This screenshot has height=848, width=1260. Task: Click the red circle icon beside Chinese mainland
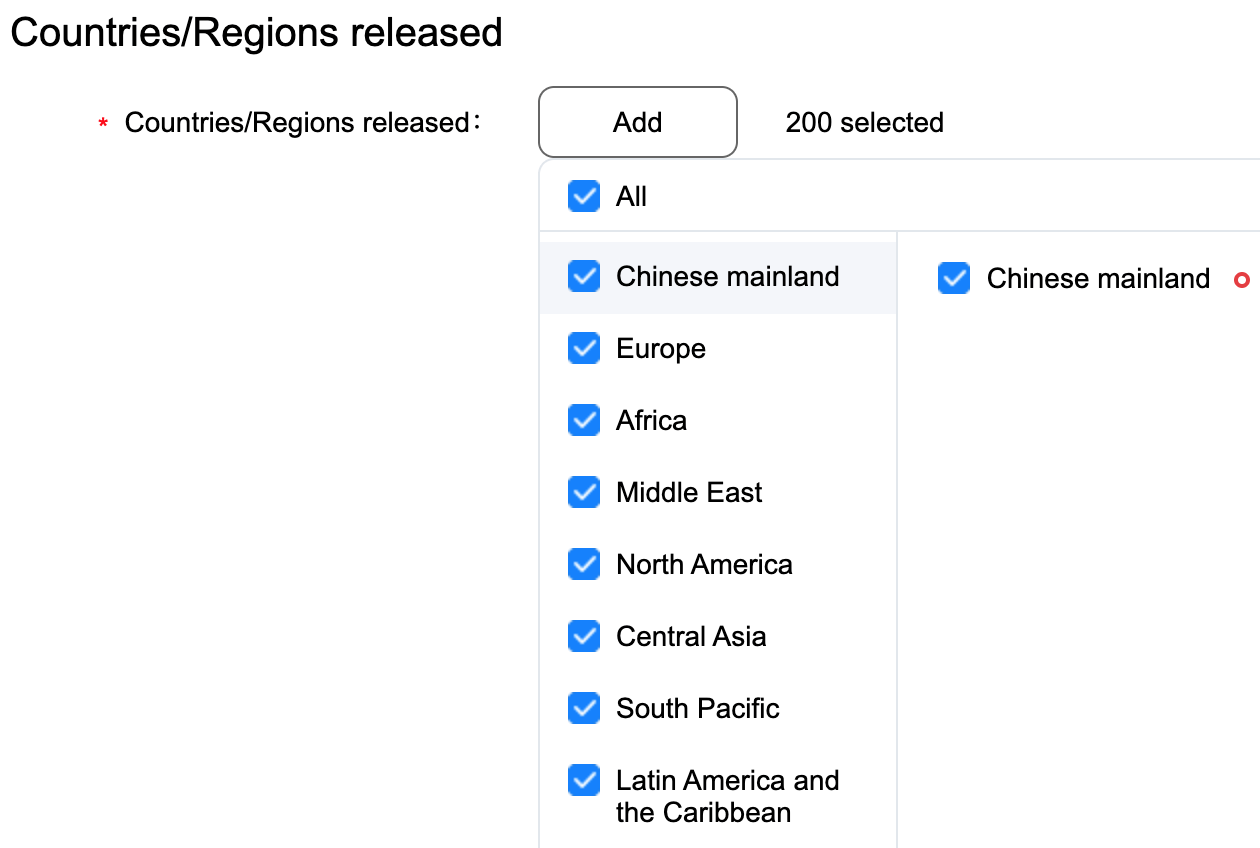[1243, 280]
